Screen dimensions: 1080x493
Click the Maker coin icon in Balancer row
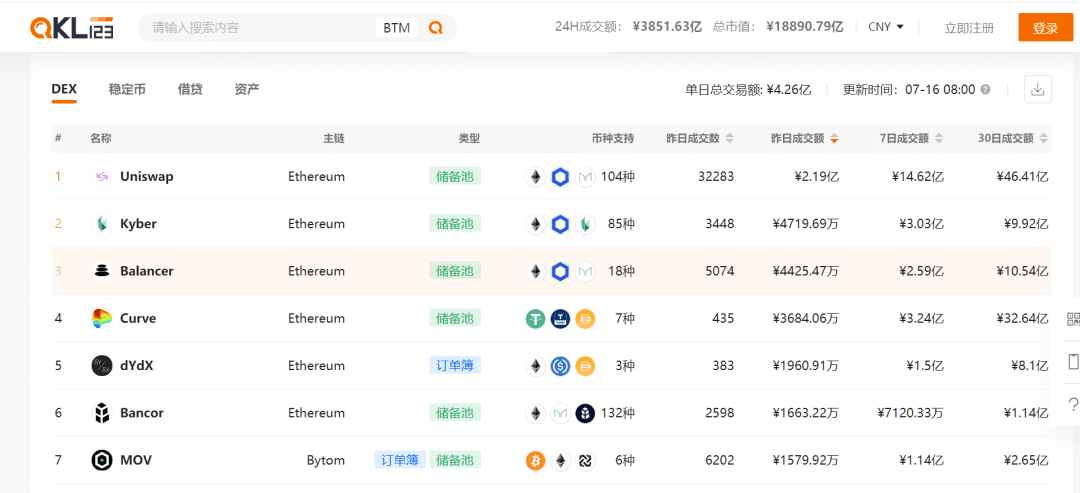(x=585, y=271)
